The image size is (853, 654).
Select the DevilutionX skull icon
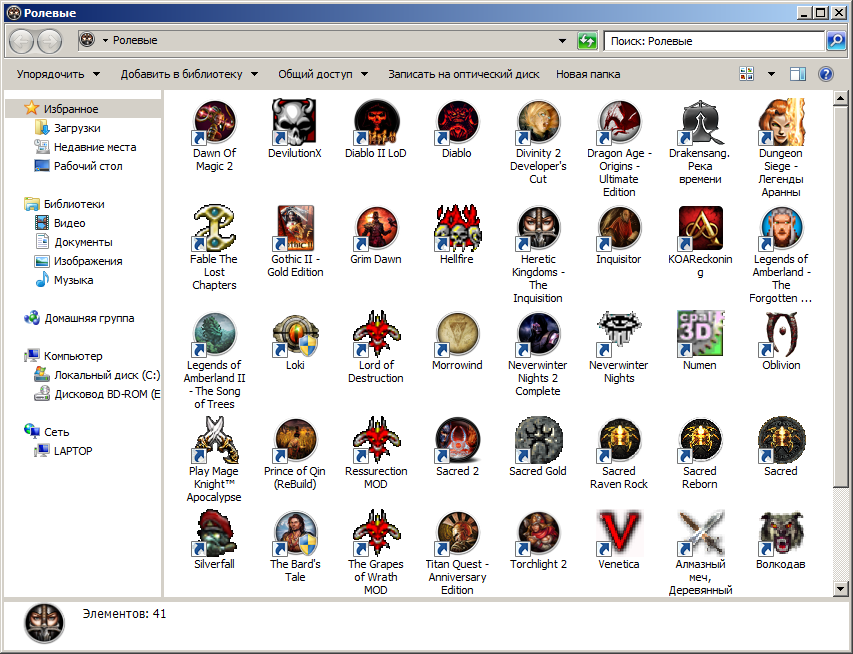[x=294, y=122]
